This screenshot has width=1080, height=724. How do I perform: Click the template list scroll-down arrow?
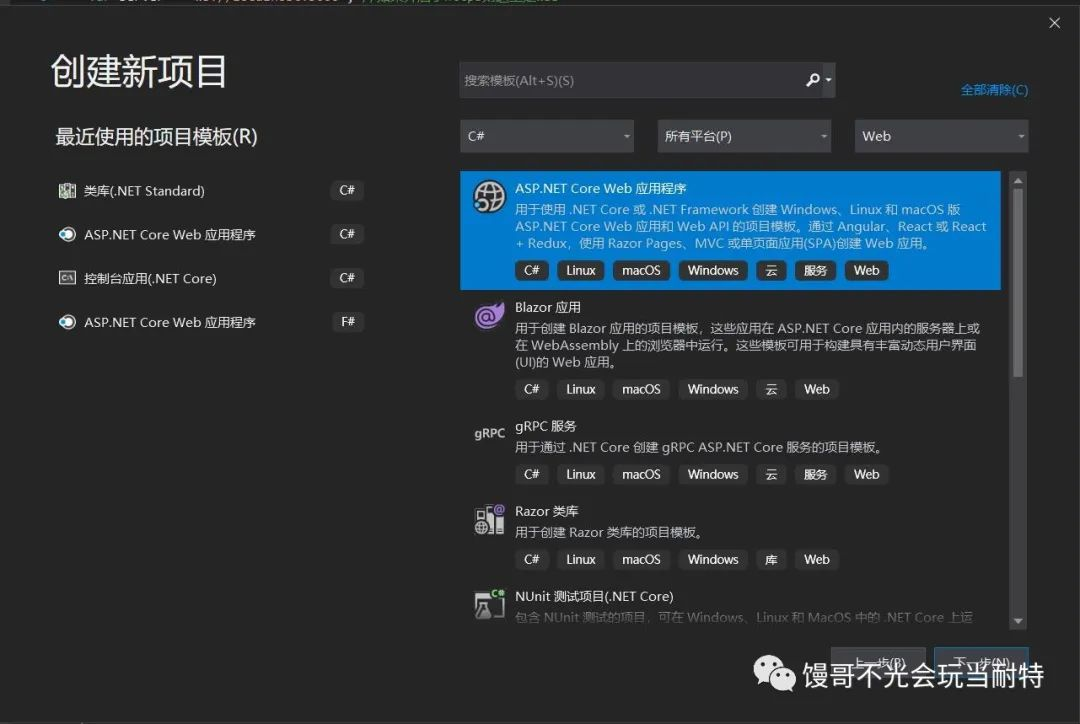(x=1018, y=621)
